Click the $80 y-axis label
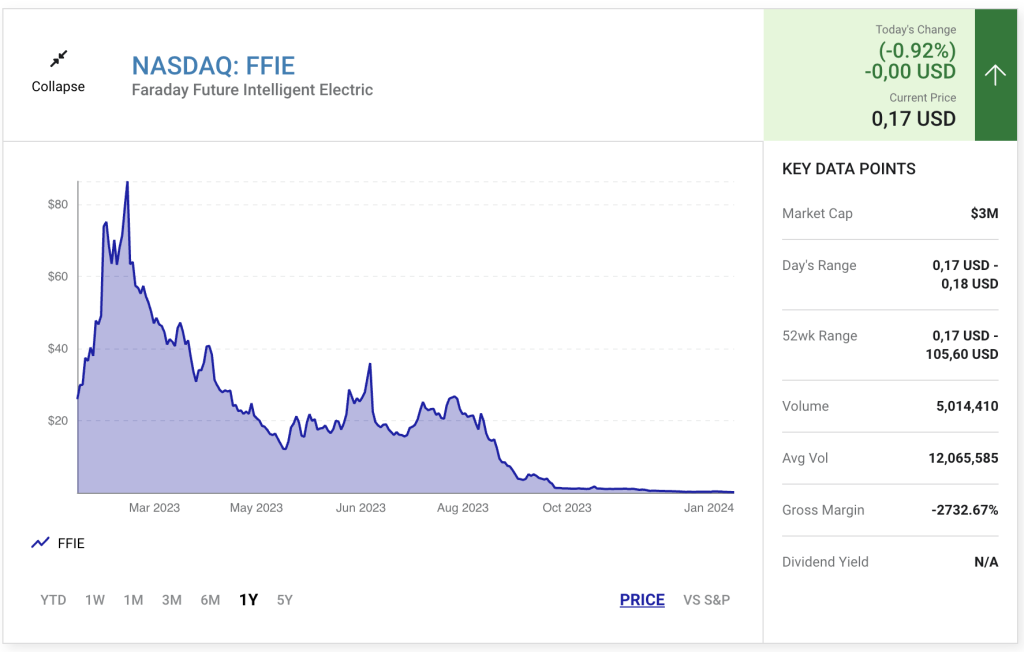The image size is (1024, 652). [x=57, y=204]
